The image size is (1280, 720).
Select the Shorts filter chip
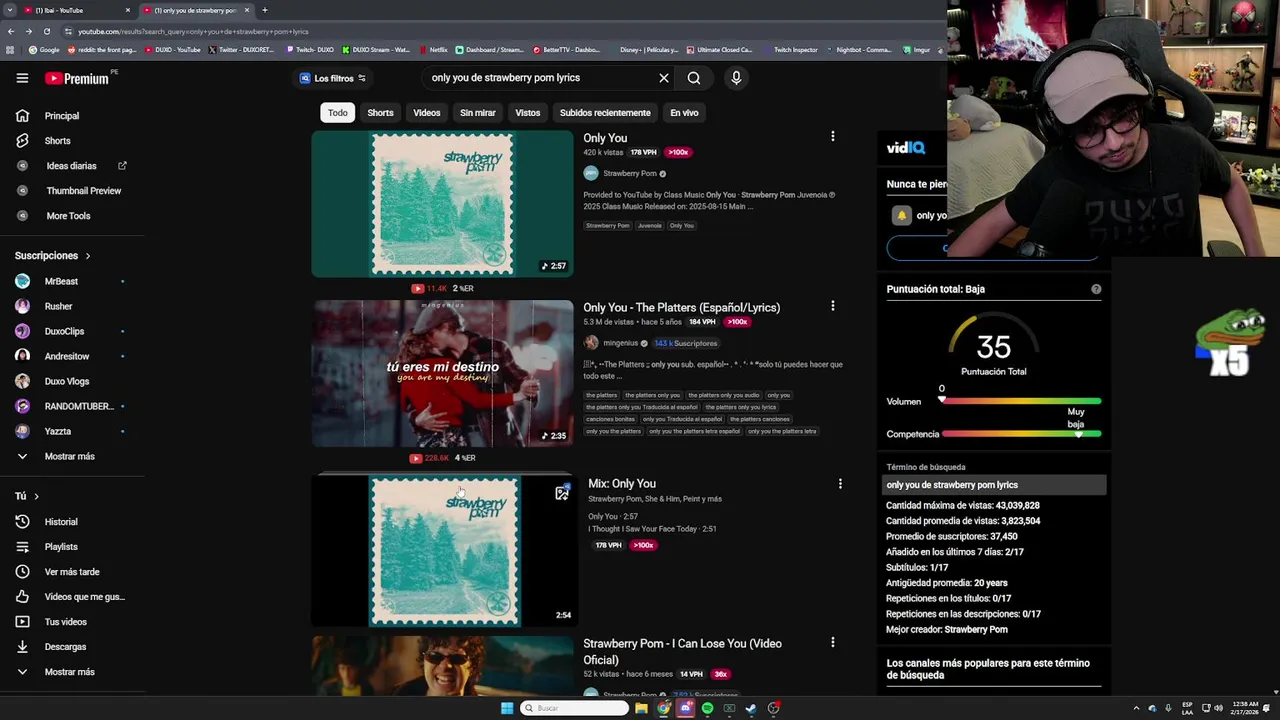380,113
